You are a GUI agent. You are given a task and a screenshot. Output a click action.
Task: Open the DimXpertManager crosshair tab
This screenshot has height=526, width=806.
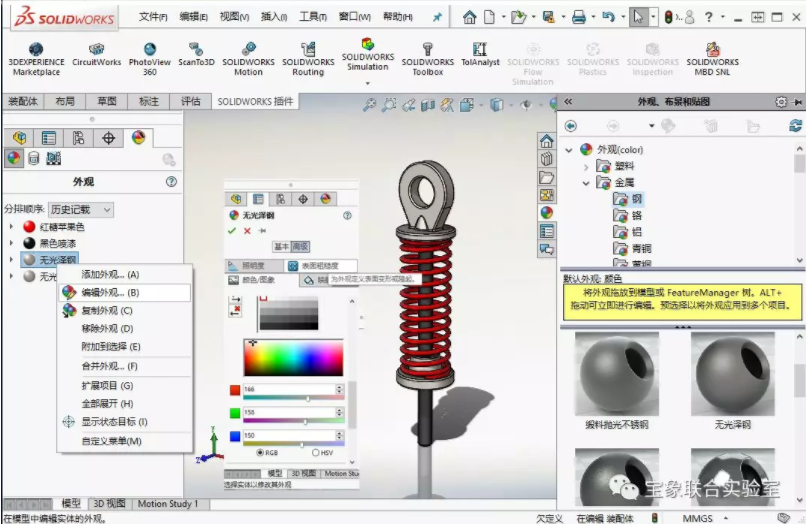coord(108,137)
